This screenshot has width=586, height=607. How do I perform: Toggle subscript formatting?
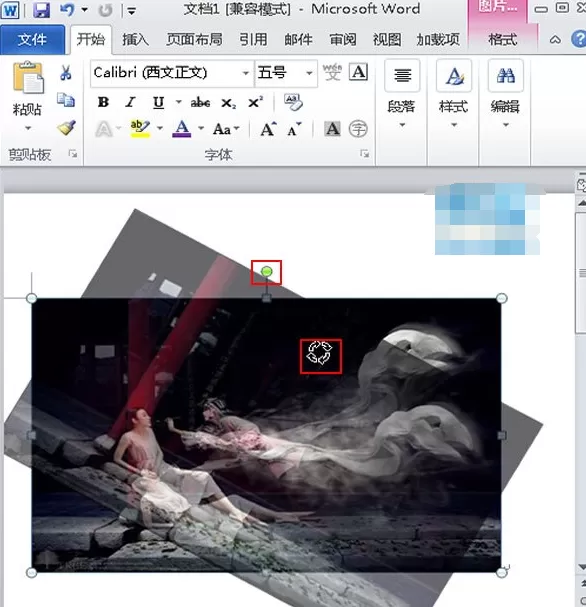[228, 103]
